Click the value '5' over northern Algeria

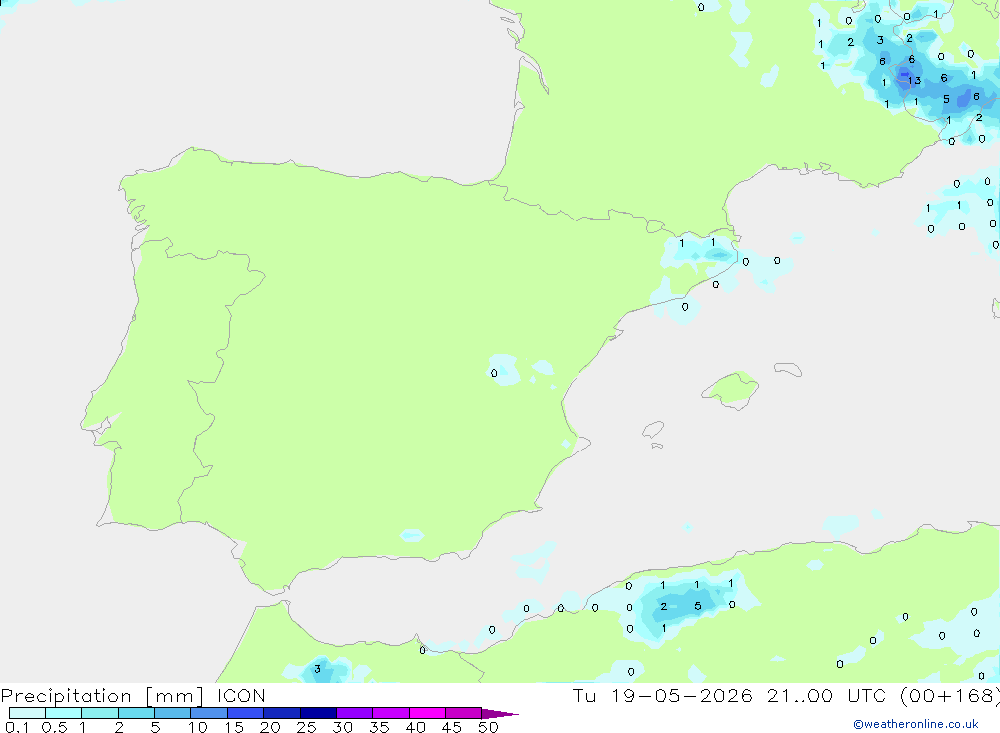point(698,606)
